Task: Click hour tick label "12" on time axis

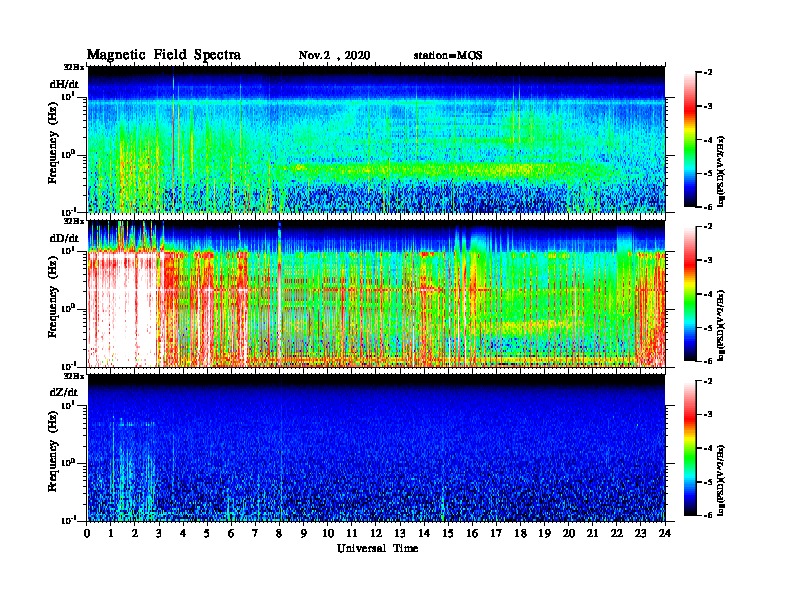Action: [x=376, y=534]
